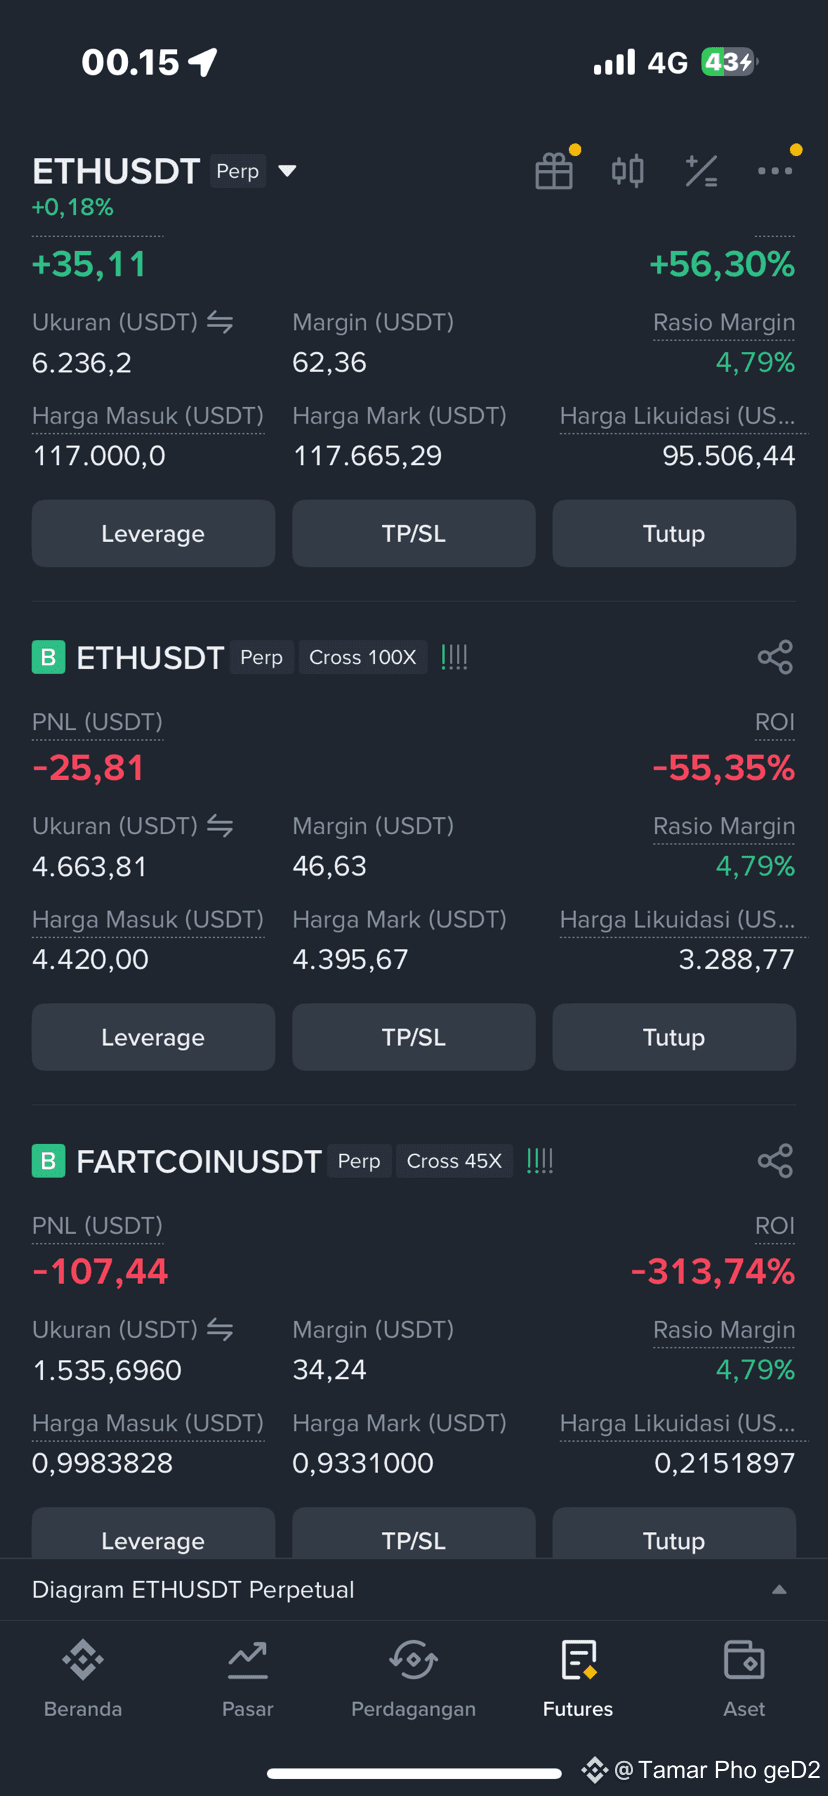Share the FARTCOINUSDT position
828x1796 pixels.
775,1161
